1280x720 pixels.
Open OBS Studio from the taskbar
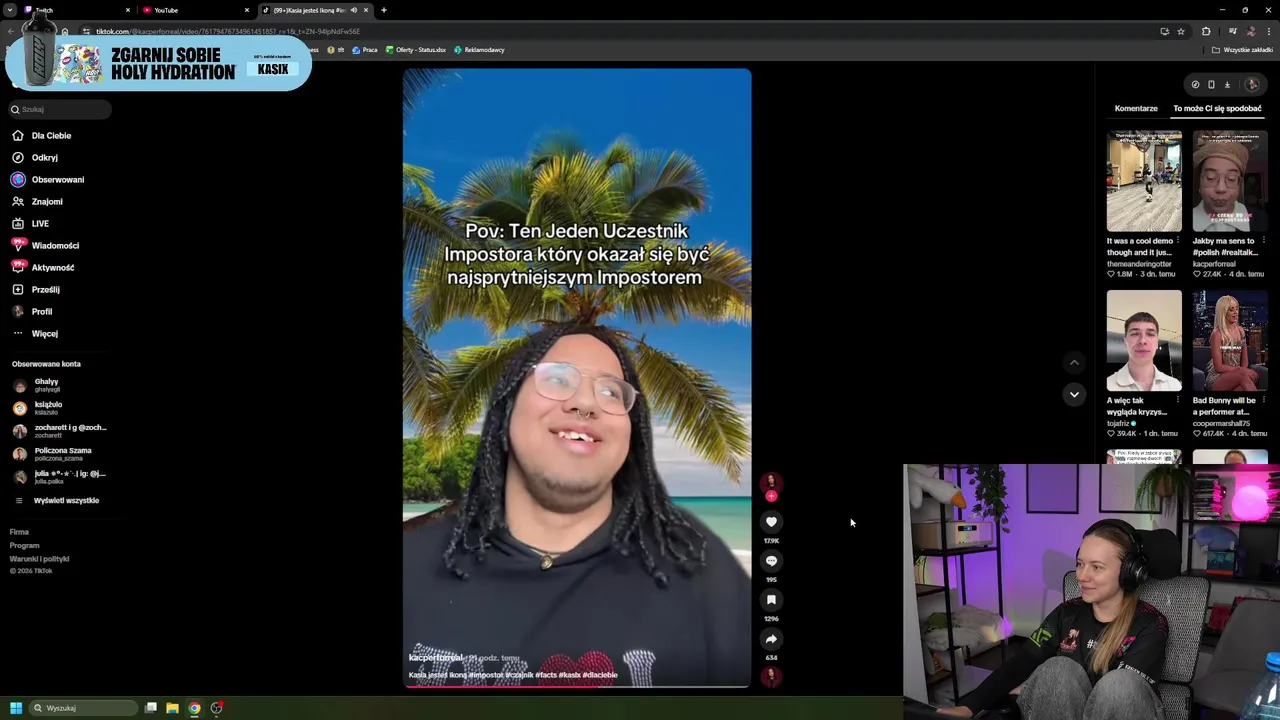click(216, 708)
